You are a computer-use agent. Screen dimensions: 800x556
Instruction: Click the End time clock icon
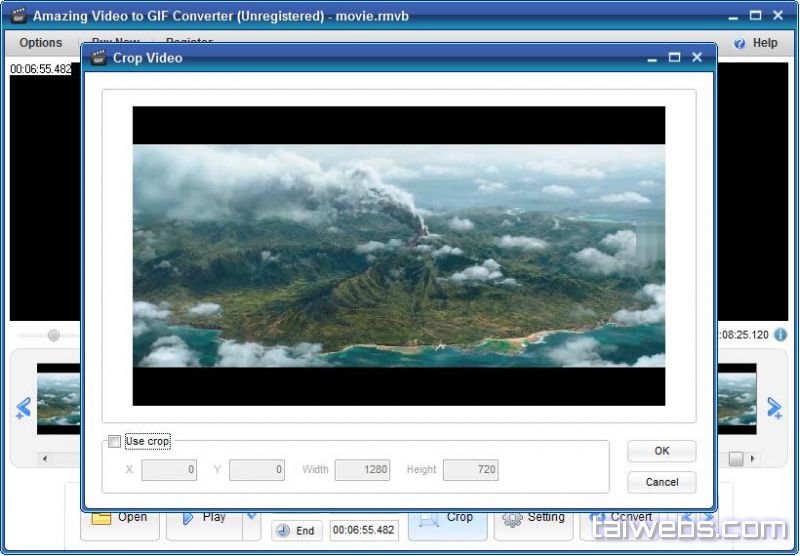283,531
